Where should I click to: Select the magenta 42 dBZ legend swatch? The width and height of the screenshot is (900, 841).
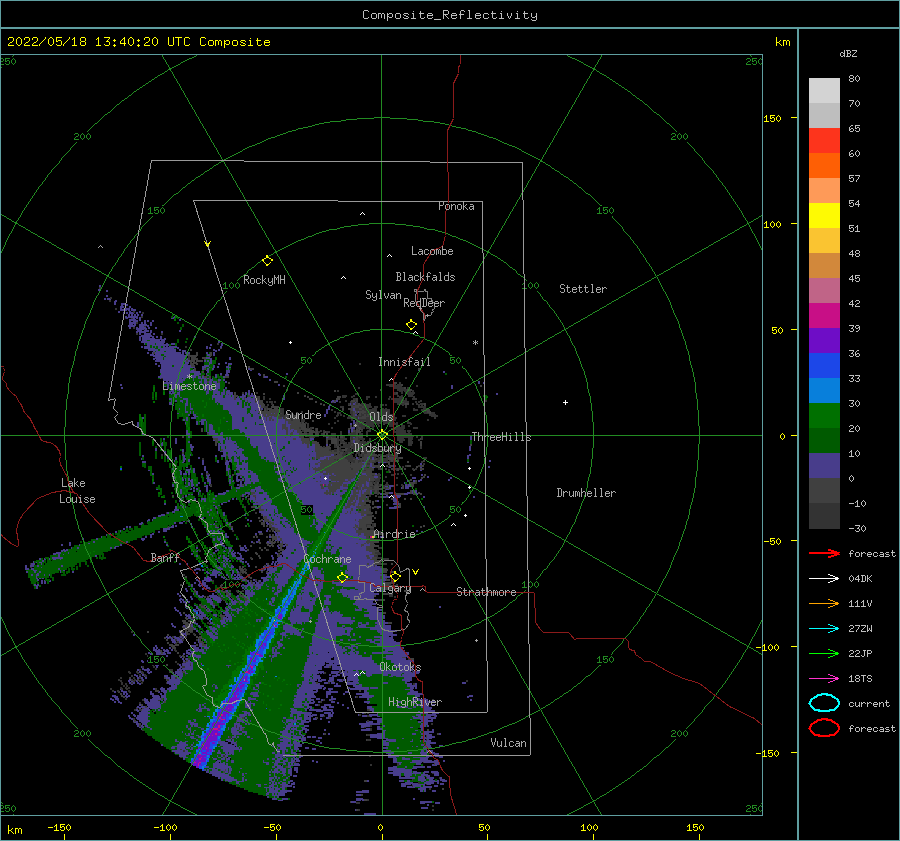tap(824, 315)
